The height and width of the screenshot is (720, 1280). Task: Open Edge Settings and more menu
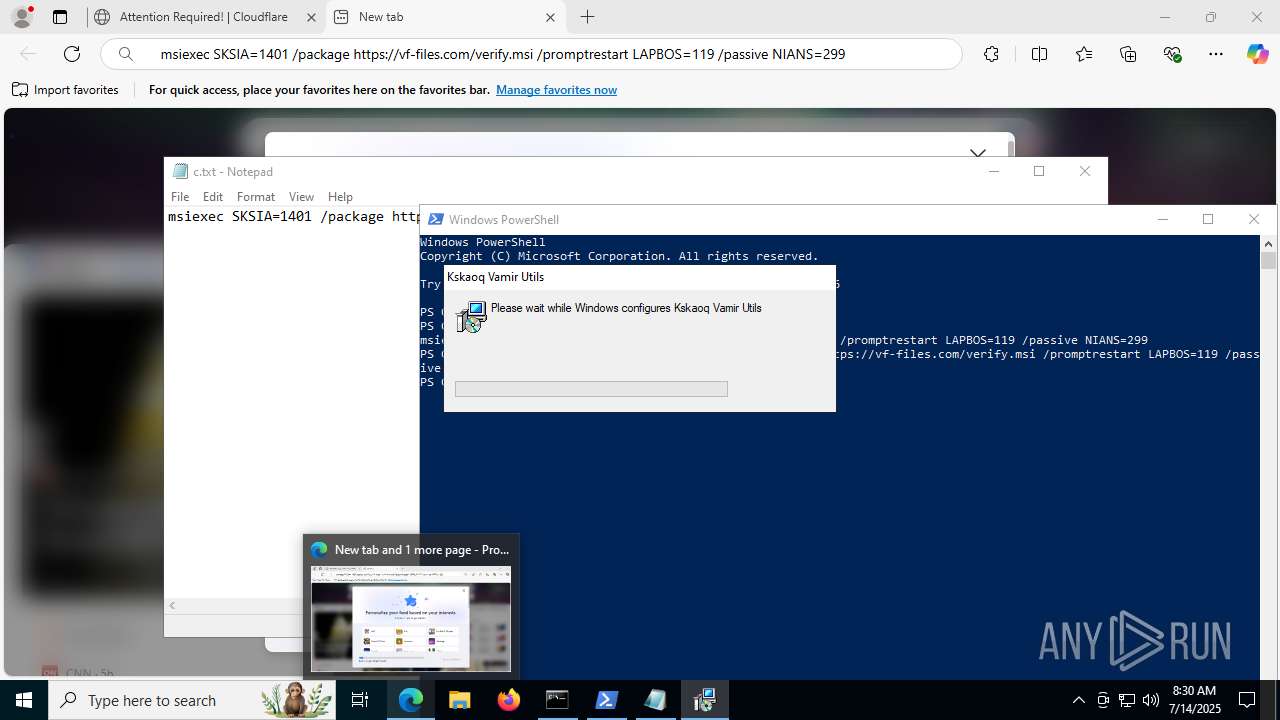(x=1216, y=54)
